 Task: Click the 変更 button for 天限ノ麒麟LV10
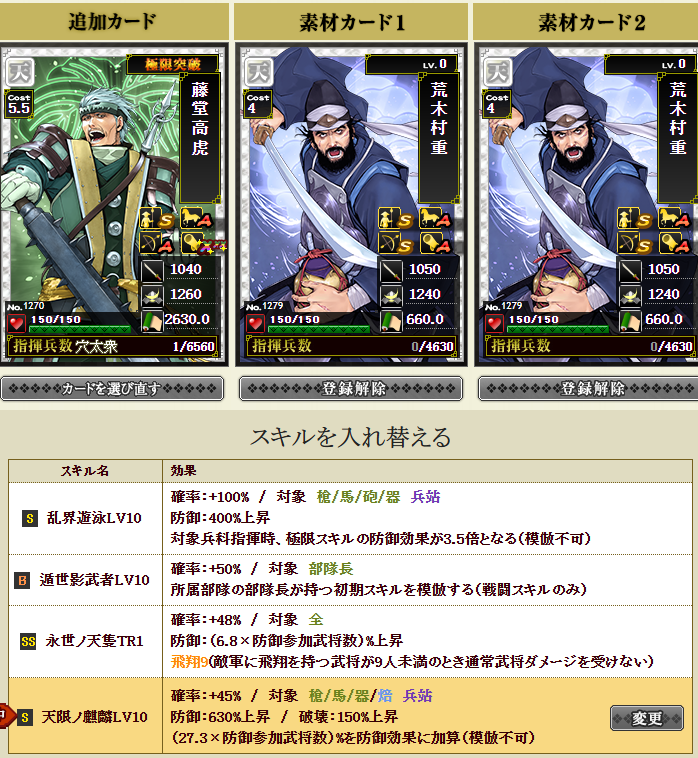point(647,718)
